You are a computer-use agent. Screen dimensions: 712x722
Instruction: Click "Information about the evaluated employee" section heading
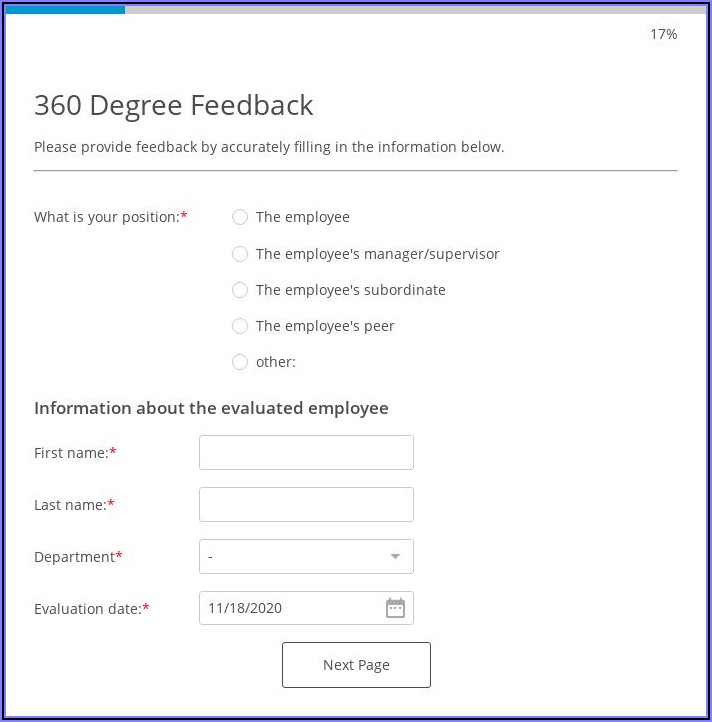click(211, 408)
